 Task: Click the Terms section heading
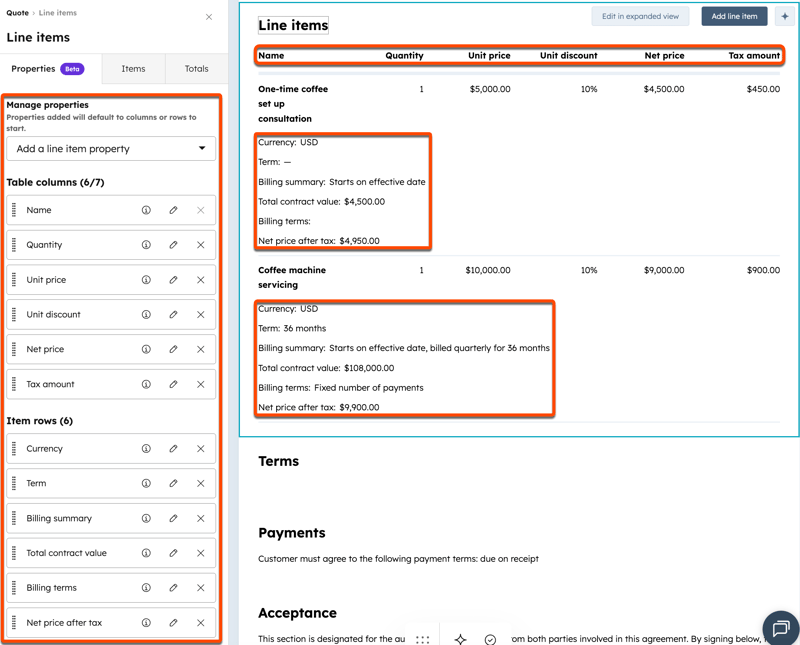pyautogui.click(x=278, y=461)
